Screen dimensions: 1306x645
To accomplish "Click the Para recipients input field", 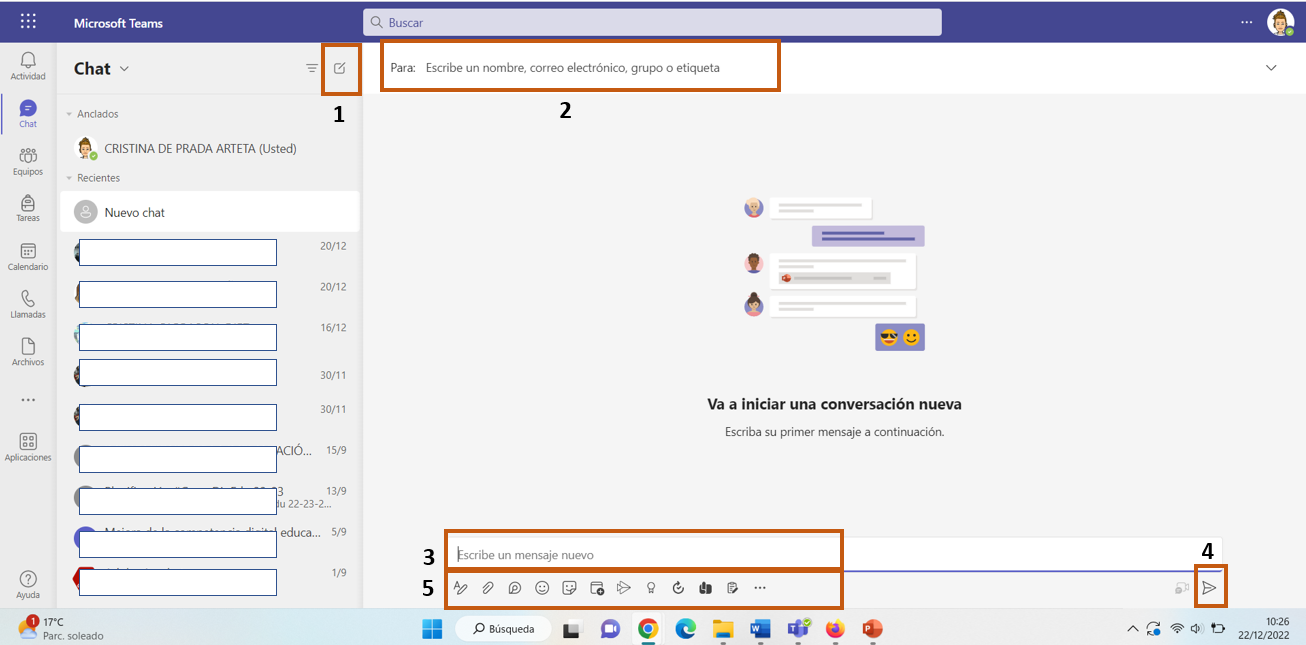I will [x=580, y=68].
